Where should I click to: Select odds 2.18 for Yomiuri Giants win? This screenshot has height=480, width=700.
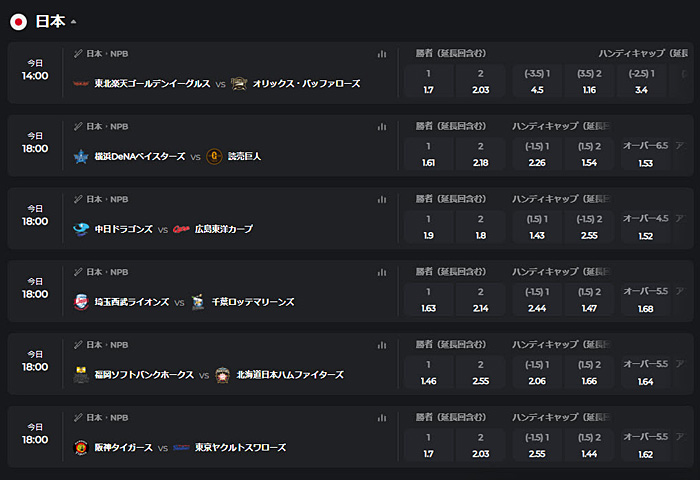point(480,154)
